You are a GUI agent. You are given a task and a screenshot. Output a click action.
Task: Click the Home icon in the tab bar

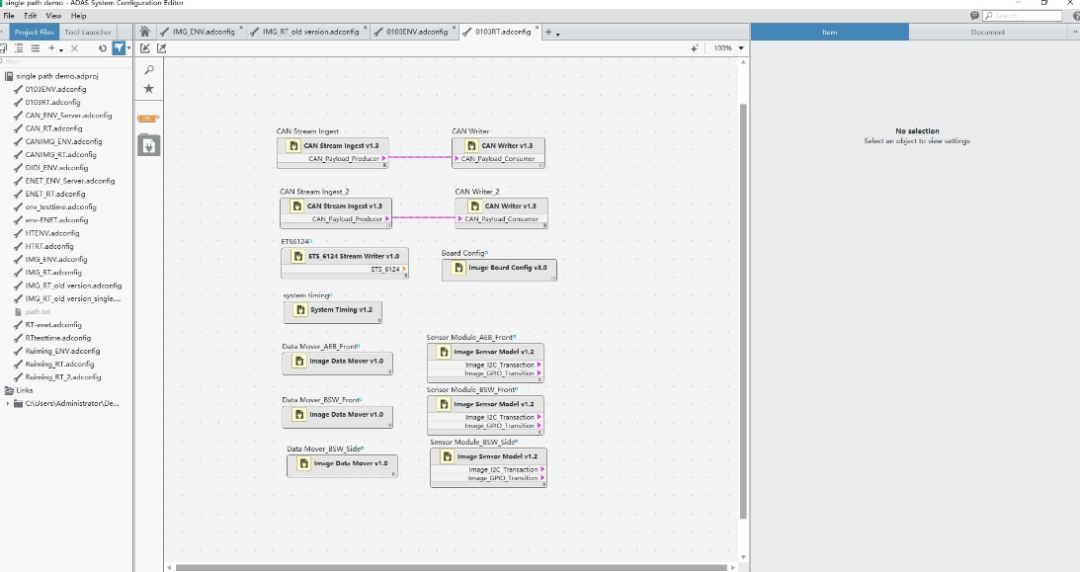[x=145, y=32]
